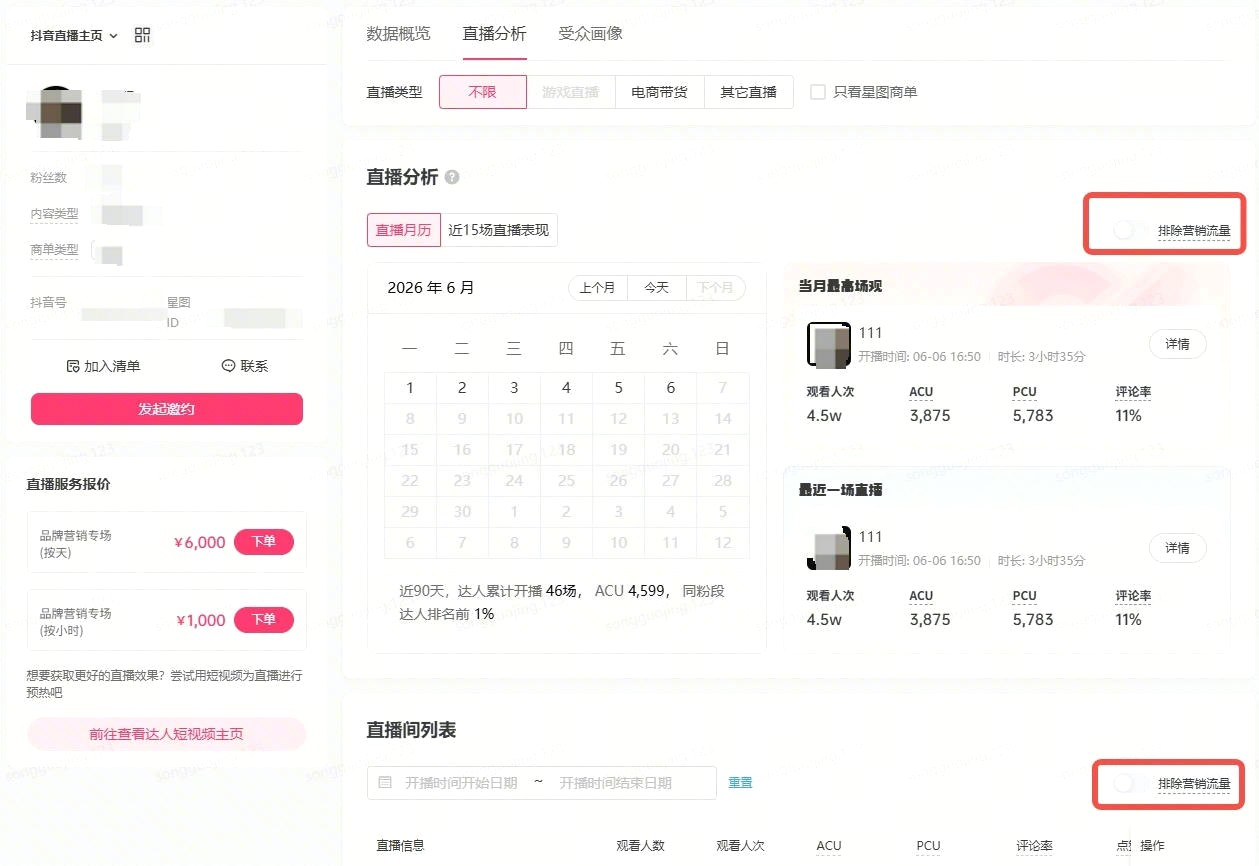Jump to 今天 in calendar
Viewport: 1259px width, 866px height.
click(x=656, y=288)
